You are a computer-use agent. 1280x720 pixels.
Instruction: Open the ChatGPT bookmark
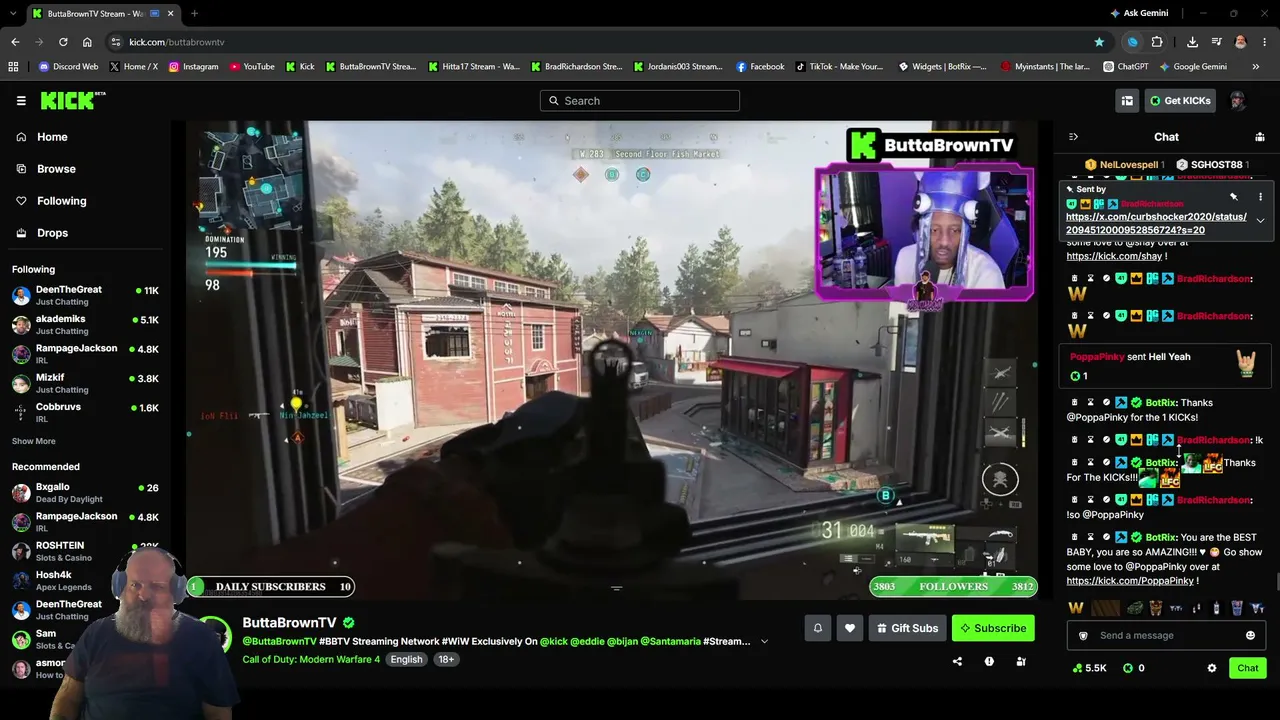click(x=1126, y=67)
